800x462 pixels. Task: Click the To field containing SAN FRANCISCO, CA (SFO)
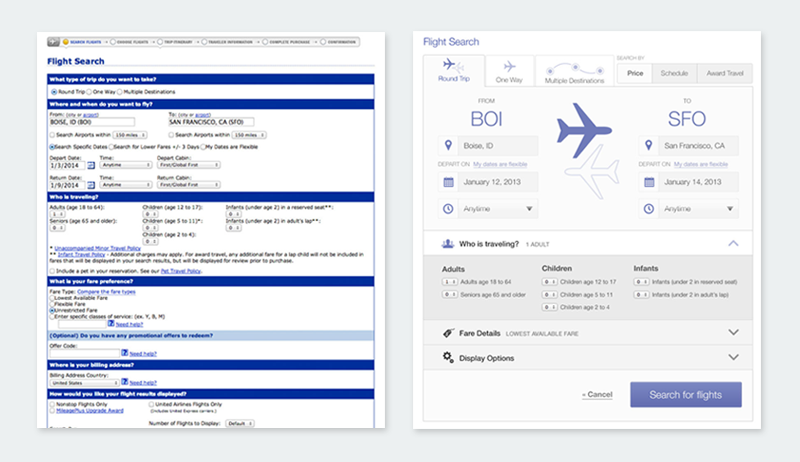coord(211,122)
